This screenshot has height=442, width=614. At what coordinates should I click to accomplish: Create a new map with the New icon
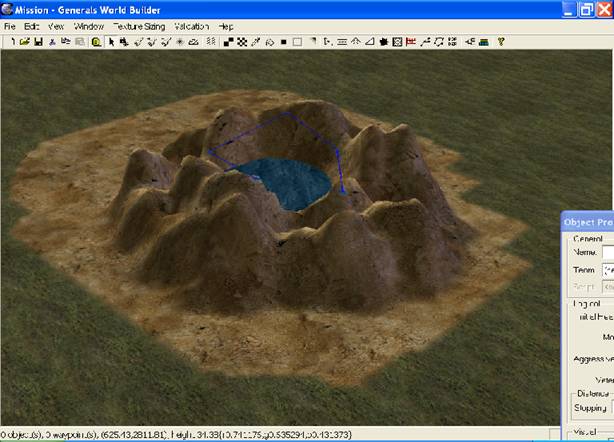point(13,41)
